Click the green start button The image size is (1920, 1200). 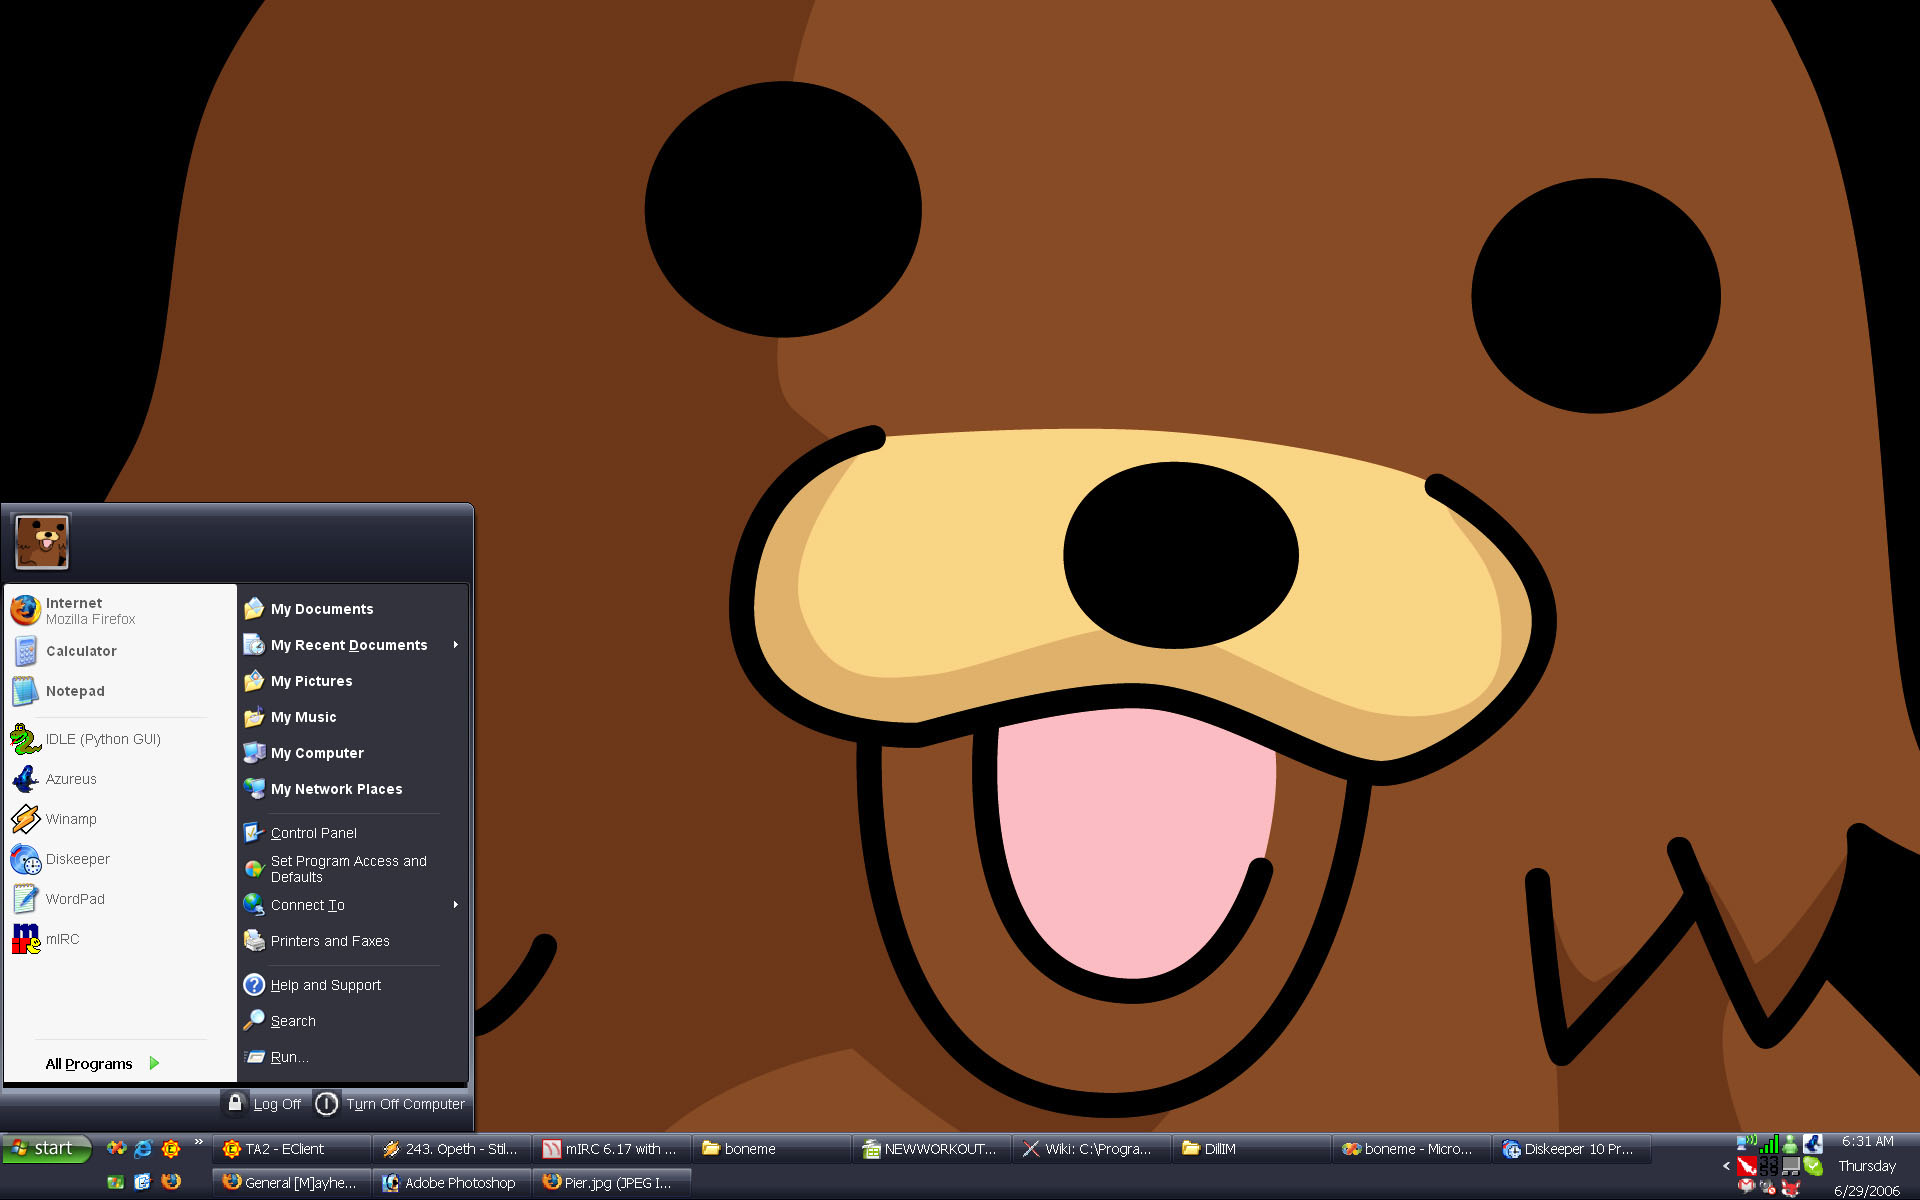[x=46, y=1149]
